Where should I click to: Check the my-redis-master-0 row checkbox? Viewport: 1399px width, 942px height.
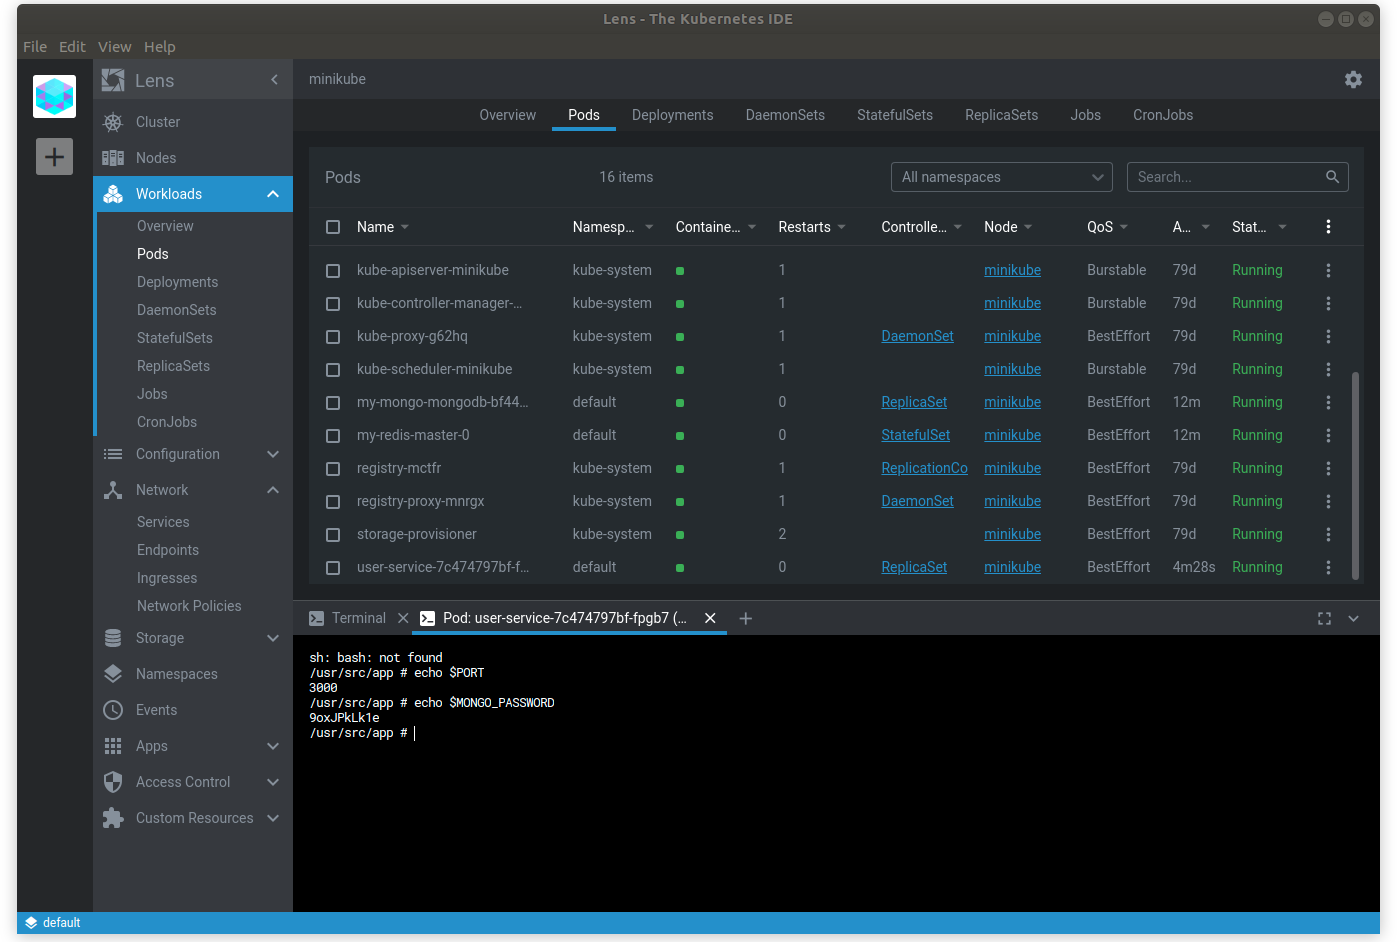333,435
